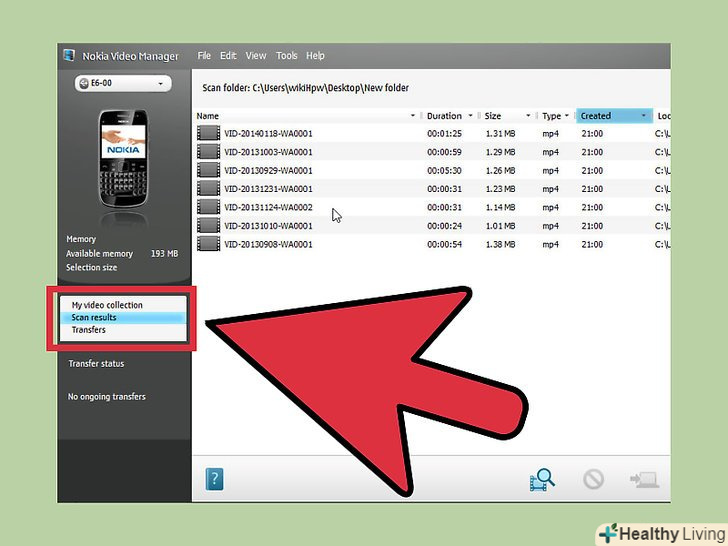Viewport: 728px width, 546px height.
Task: Click the scan folder magnifier icon
Action: click(541, 480)
